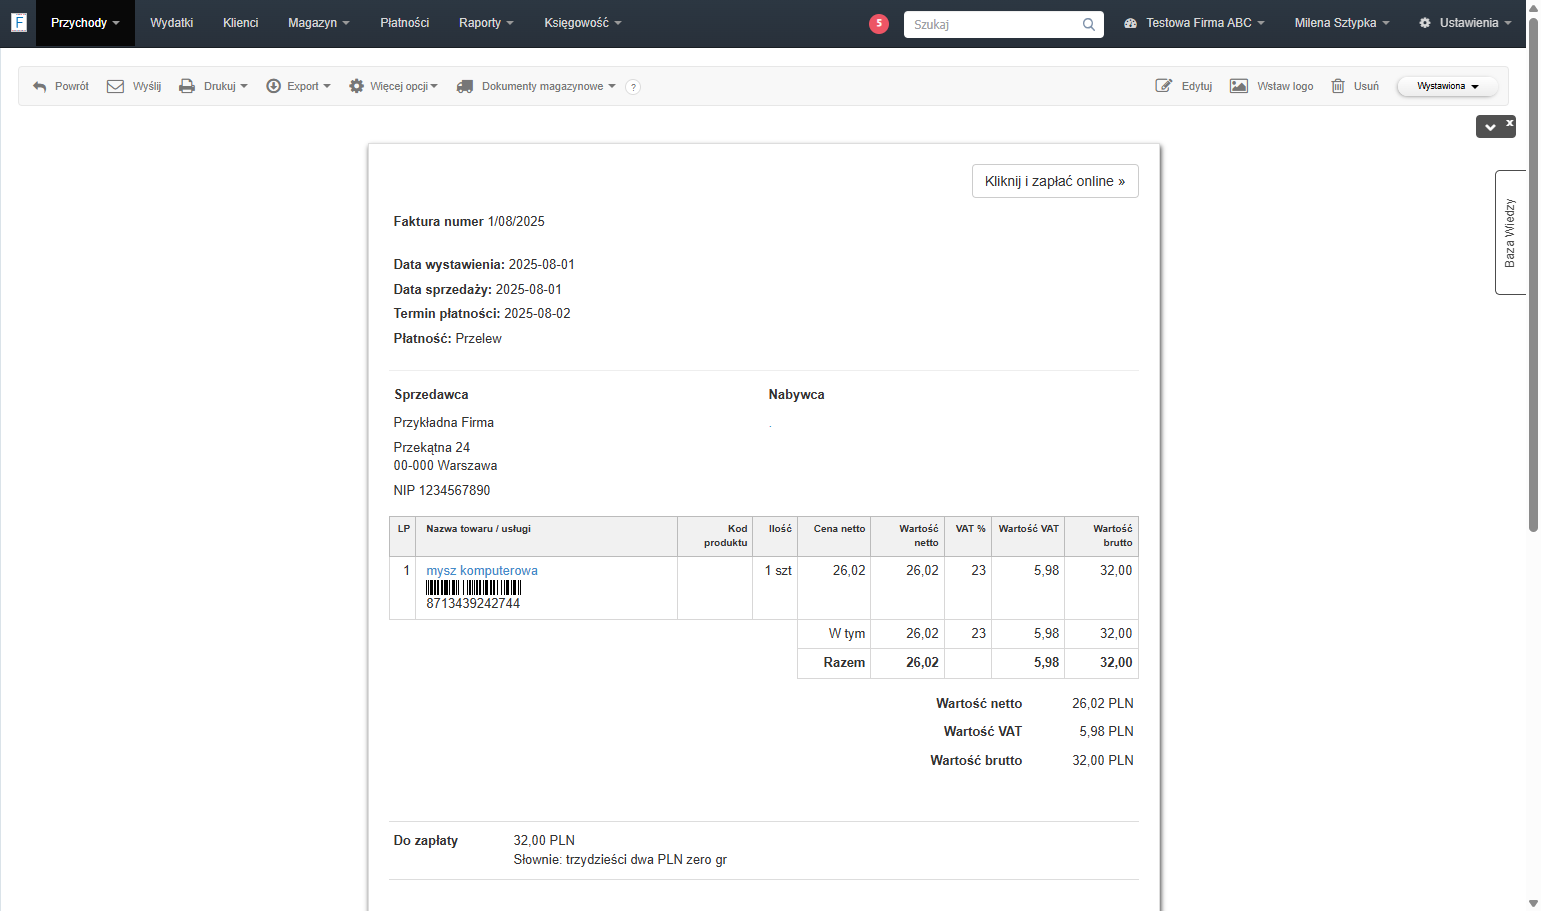This screenshot has height=911, width=1541.
Task: Click the Więcej opcji gear icon
Action: pyautogui.click(x=356, y=86)
